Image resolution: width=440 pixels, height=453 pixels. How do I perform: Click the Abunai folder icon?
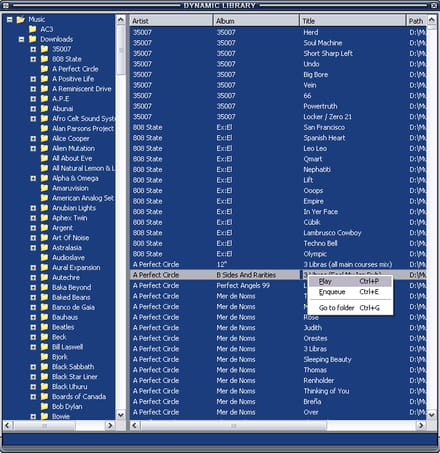[44, 109]
